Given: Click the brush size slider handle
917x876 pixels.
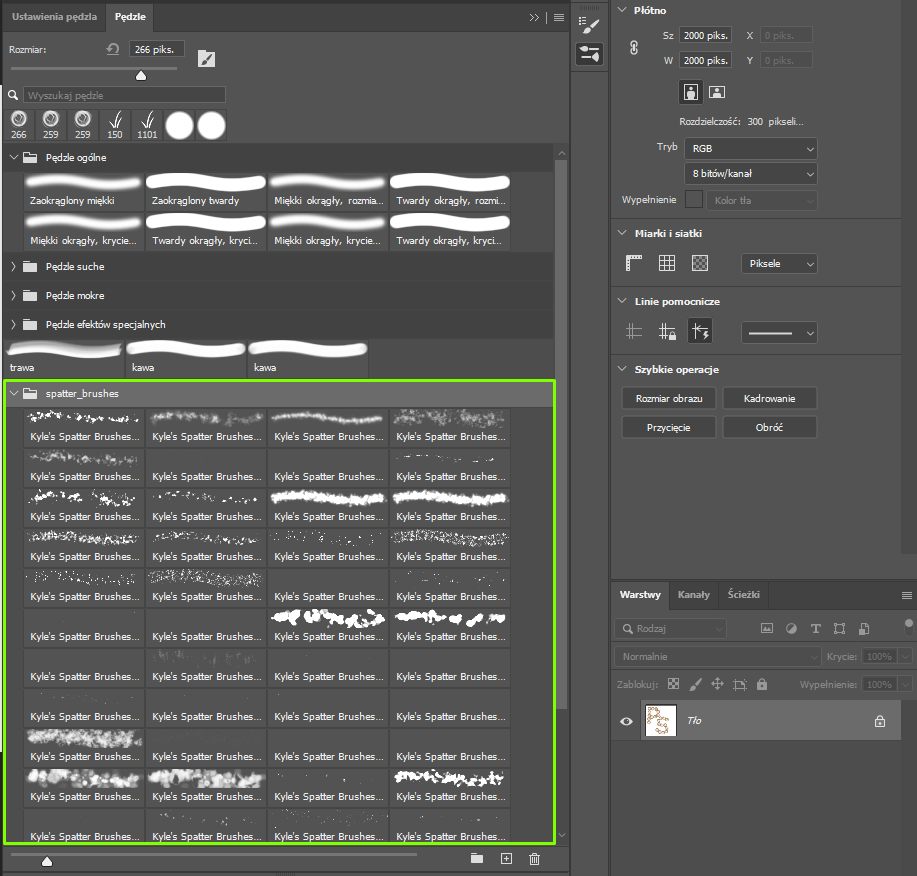Looking at the screenshot, I should (x=141, y=75).
